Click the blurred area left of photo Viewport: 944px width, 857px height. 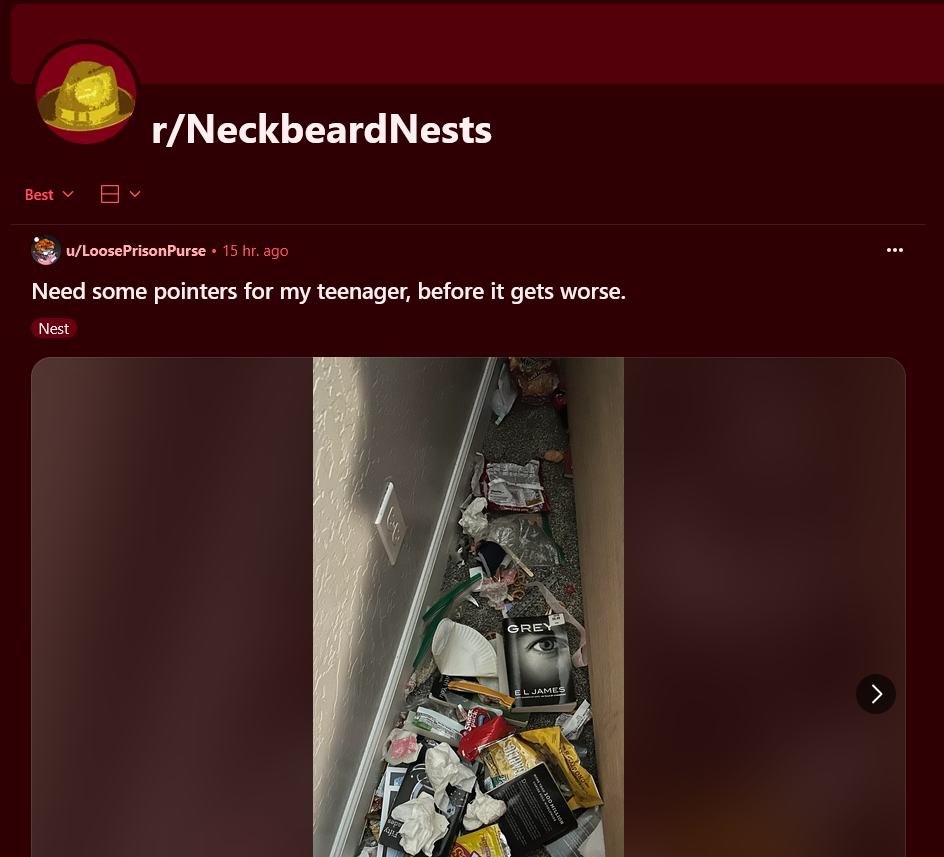pos(172,607)
